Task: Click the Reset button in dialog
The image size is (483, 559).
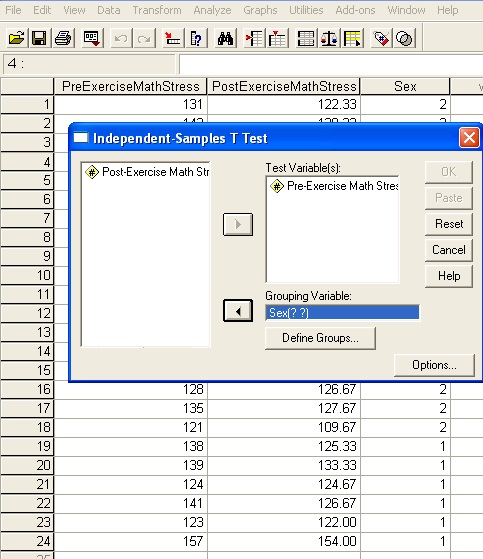Action: click(449, 224)
